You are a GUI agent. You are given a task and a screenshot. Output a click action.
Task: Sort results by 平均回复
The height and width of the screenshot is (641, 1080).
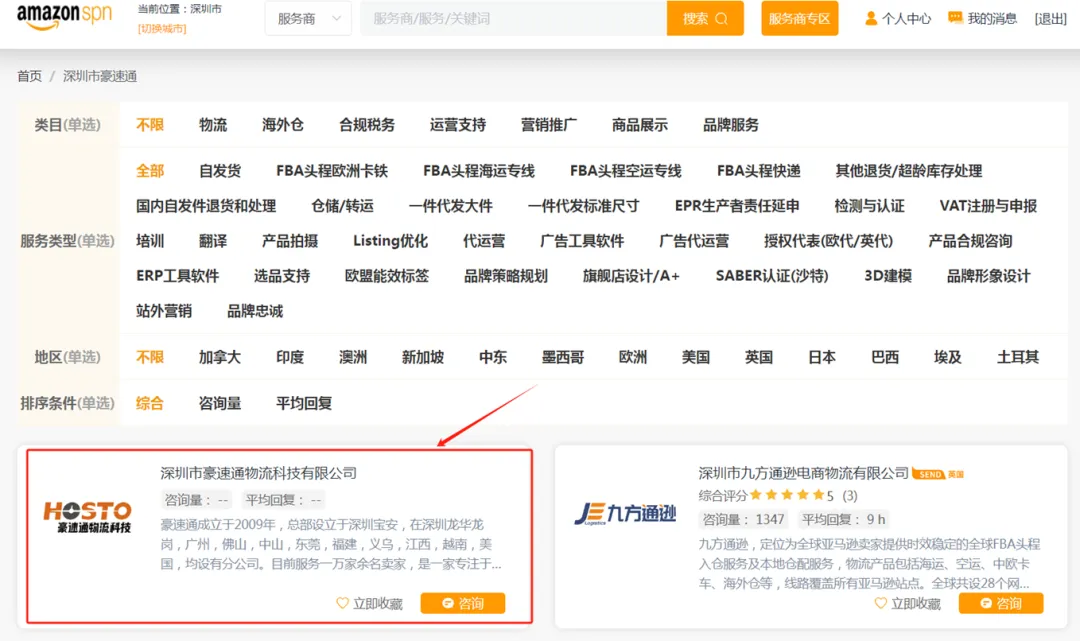coord(304,403)
